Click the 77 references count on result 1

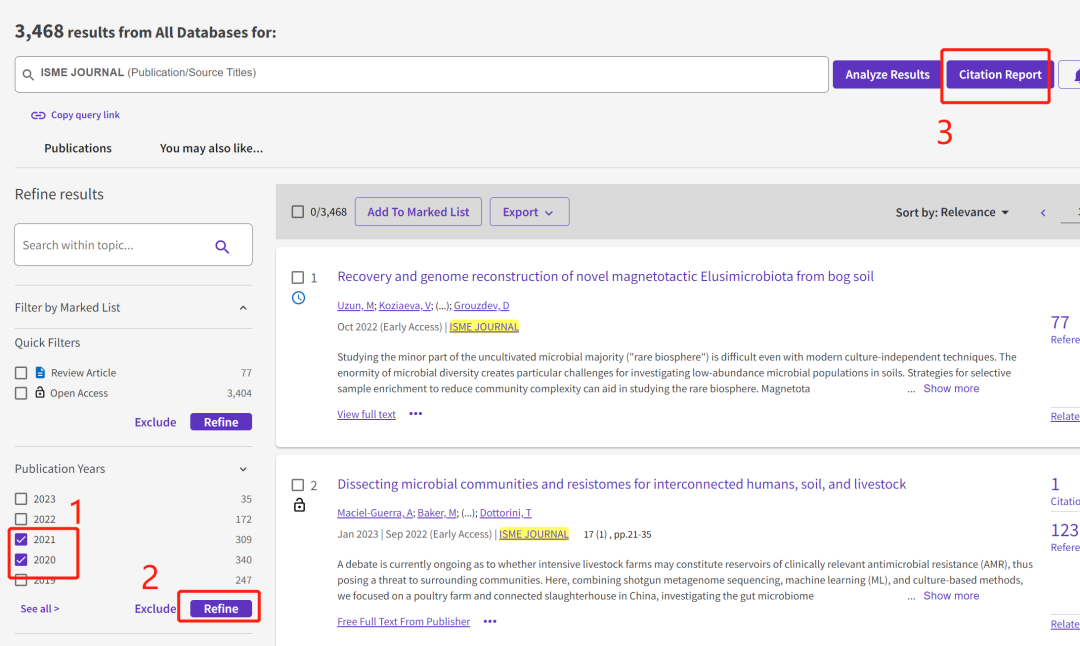pyautogui.click(x=1060, y=322)
